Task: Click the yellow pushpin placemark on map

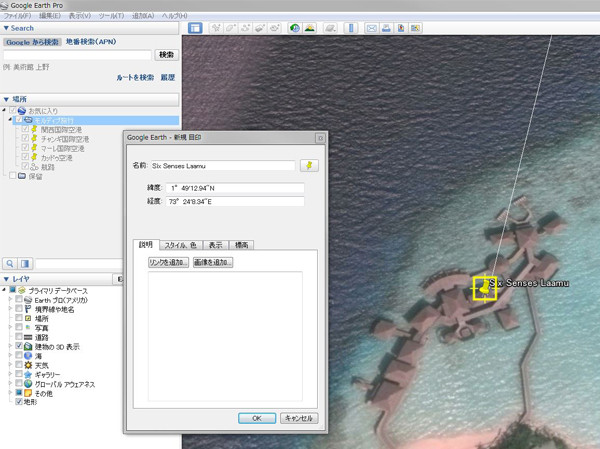Action: click(484, 288)
